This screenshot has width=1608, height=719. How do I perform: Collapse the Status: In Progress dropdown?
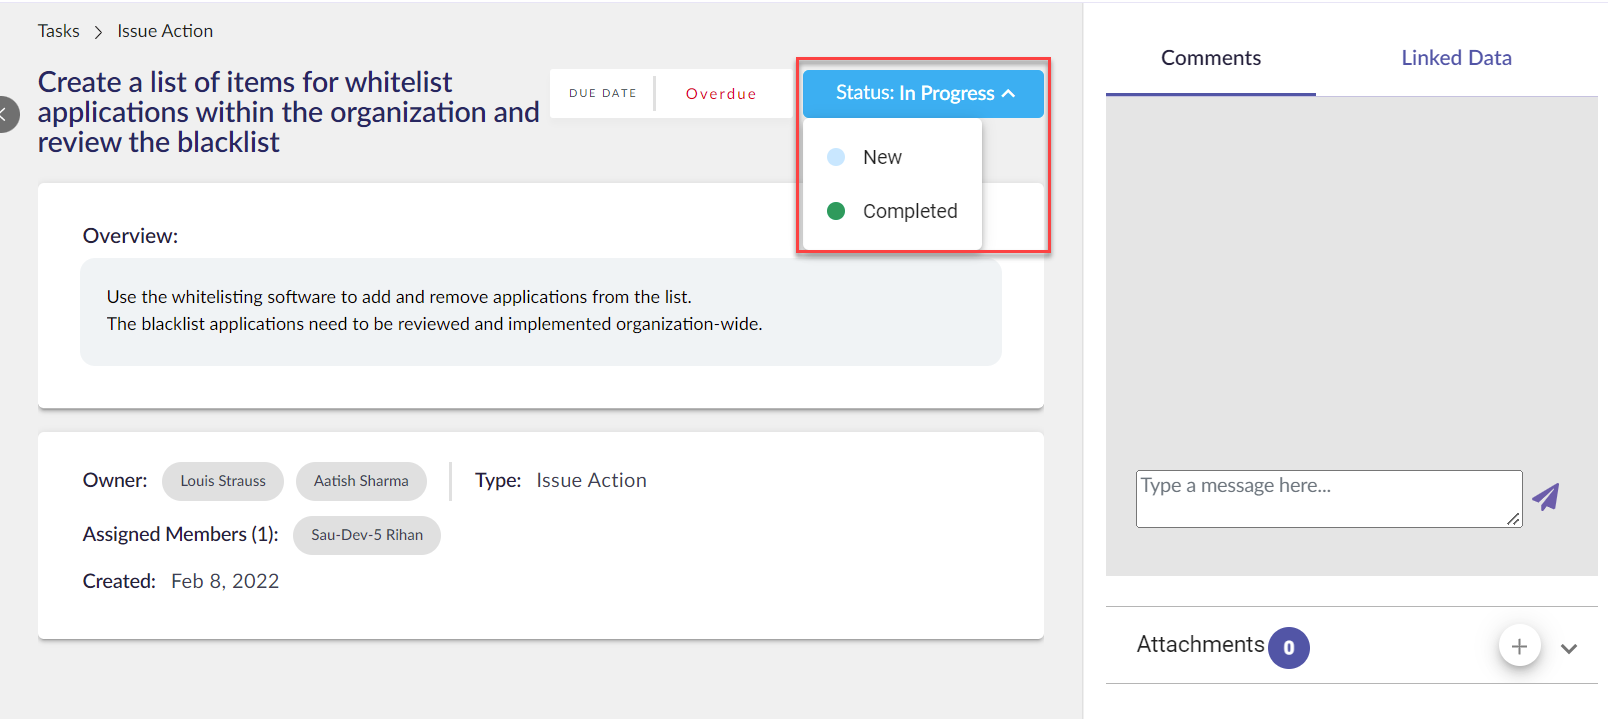click(923, 93)
